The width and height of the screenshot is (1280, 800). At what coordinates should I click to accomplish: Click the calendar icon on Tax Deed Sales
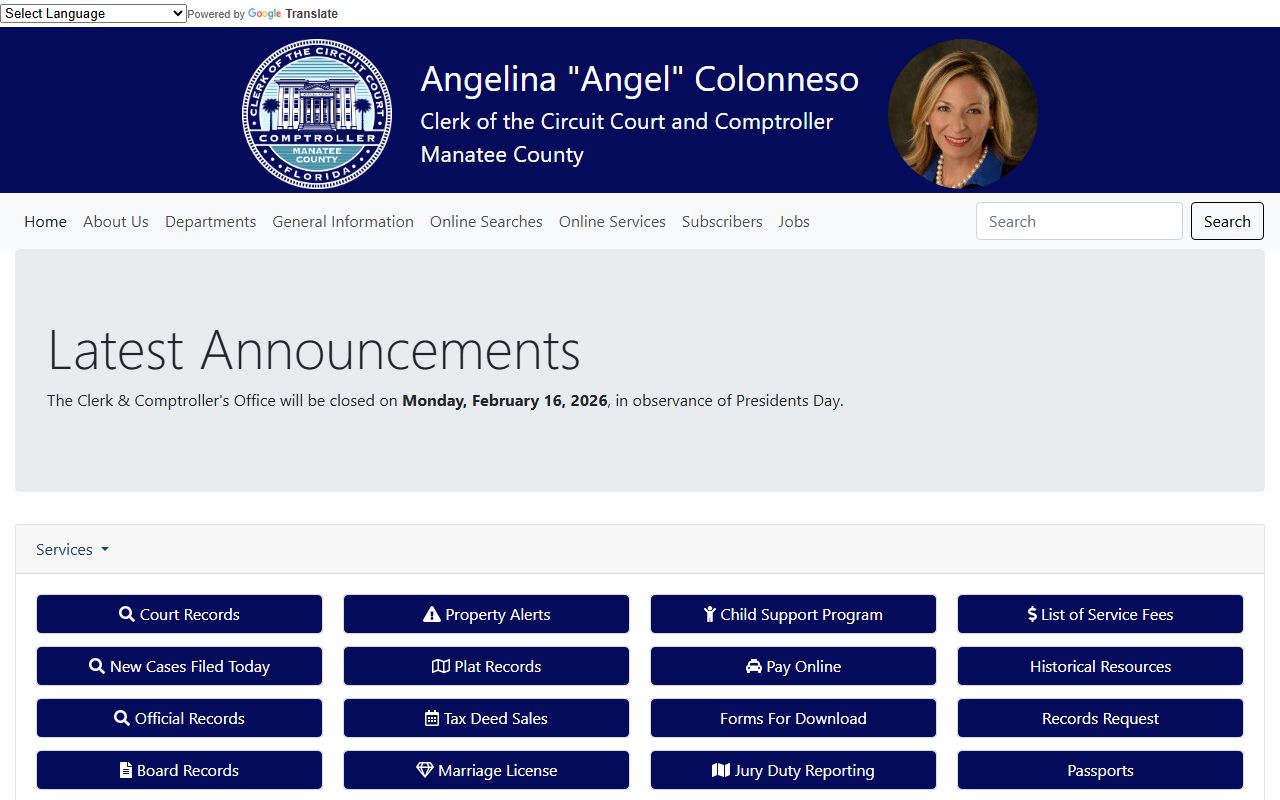[432, 718]
